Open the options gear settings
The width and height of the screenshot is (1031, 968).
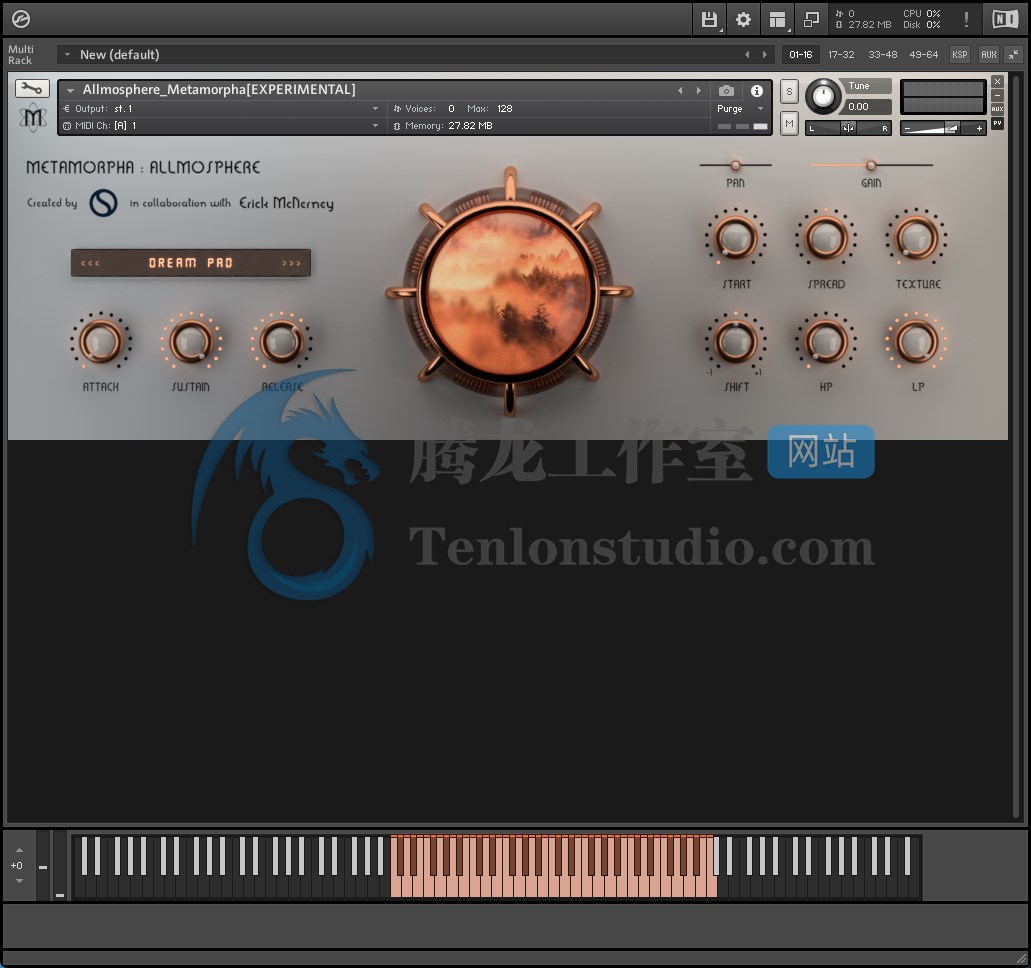coord(743,19)
